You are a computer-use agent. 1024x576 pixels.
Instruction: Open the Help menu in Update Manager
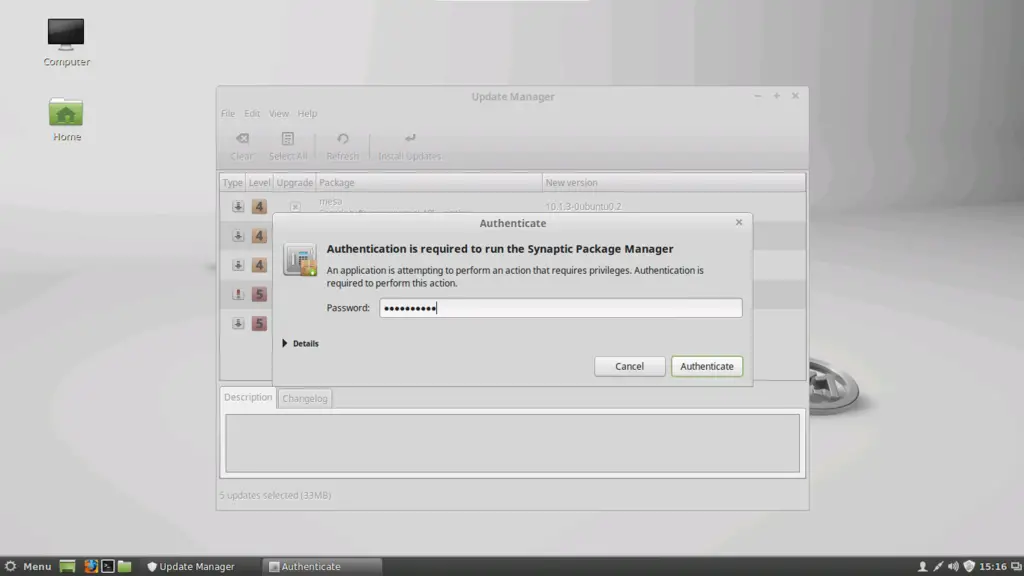click(307, 114)
